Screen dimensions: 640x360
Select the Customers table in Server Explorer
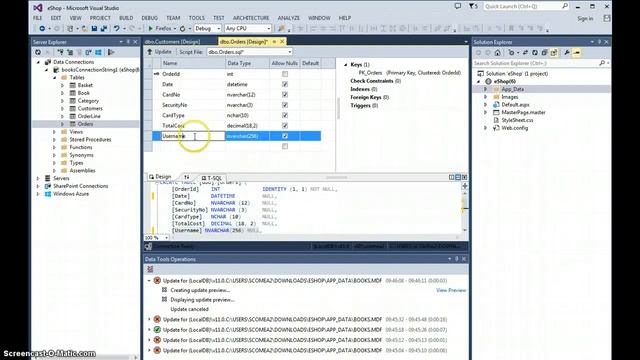click(90, 109)
